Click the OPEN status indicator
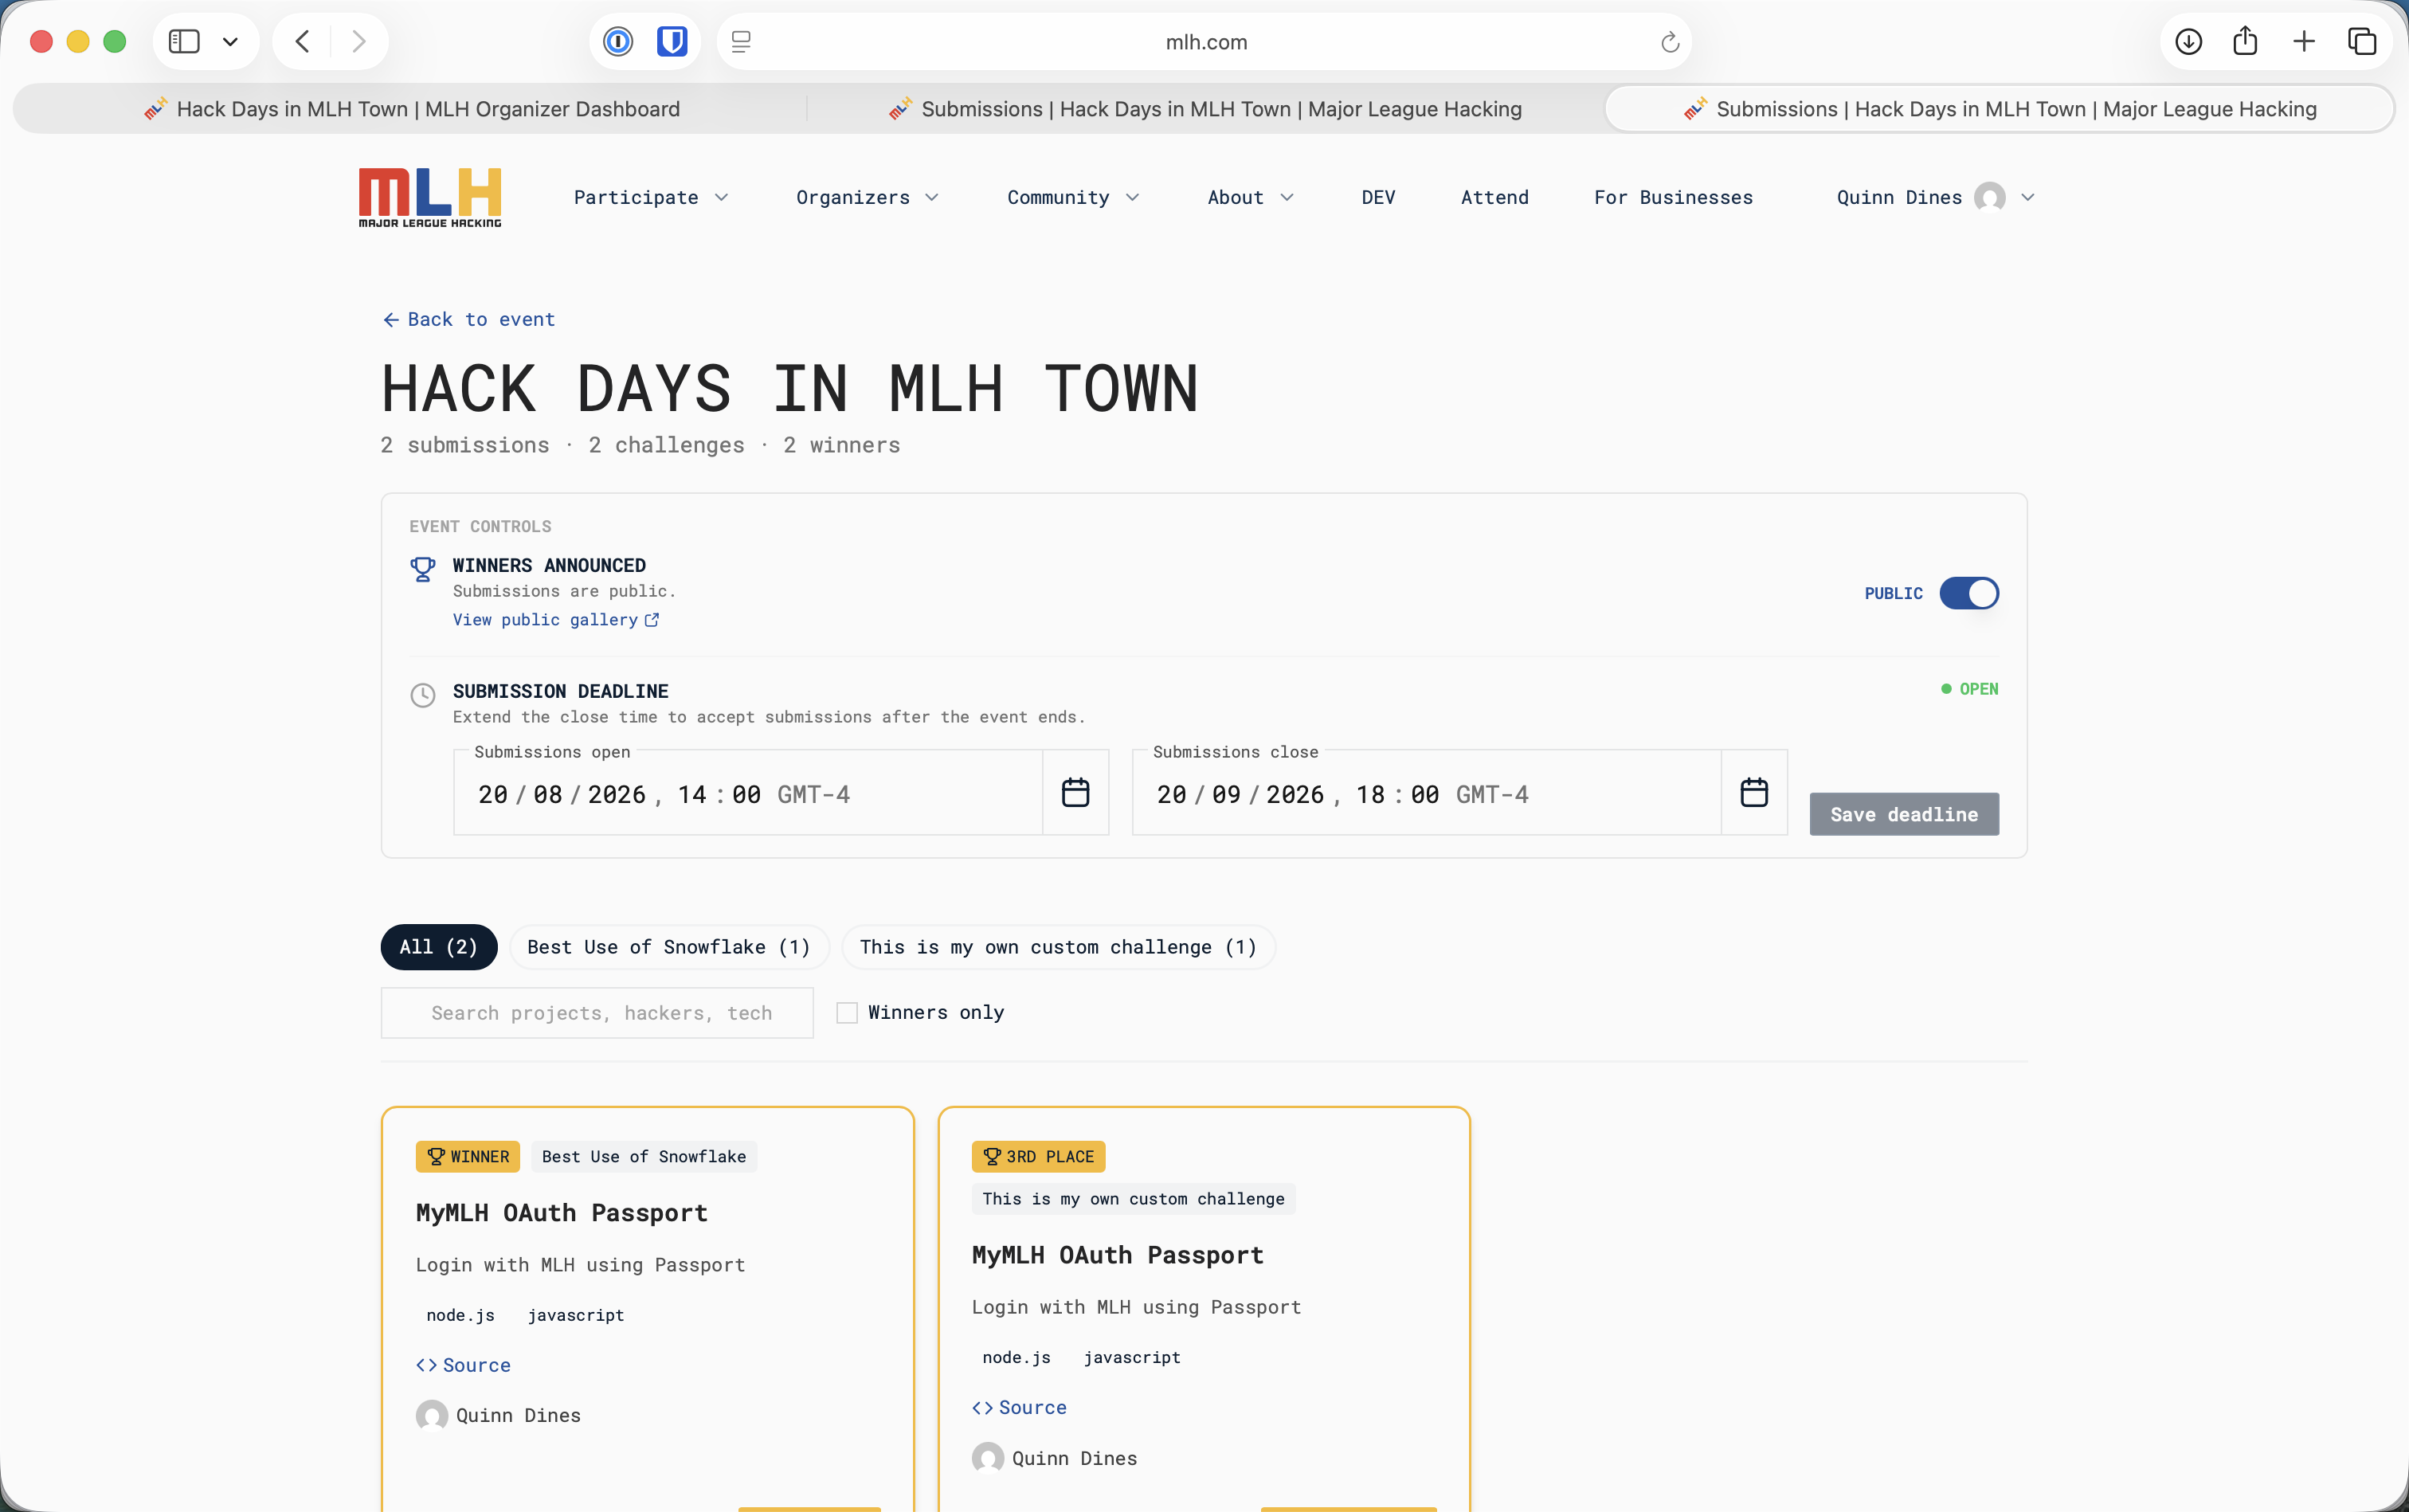 pos(1969,689)
